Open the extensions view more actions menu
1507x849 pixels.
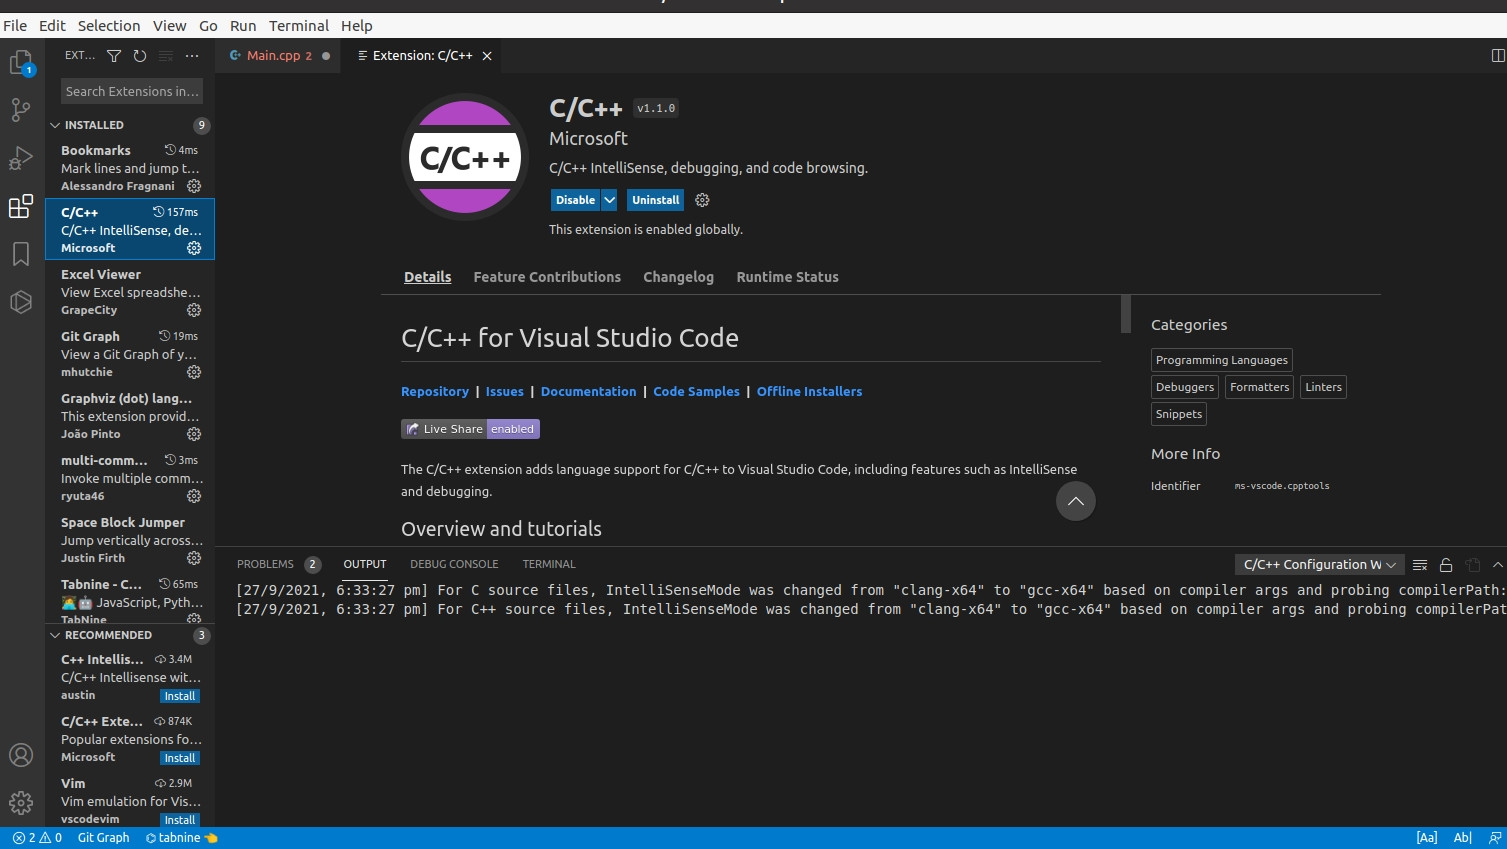tap(192, 56)
